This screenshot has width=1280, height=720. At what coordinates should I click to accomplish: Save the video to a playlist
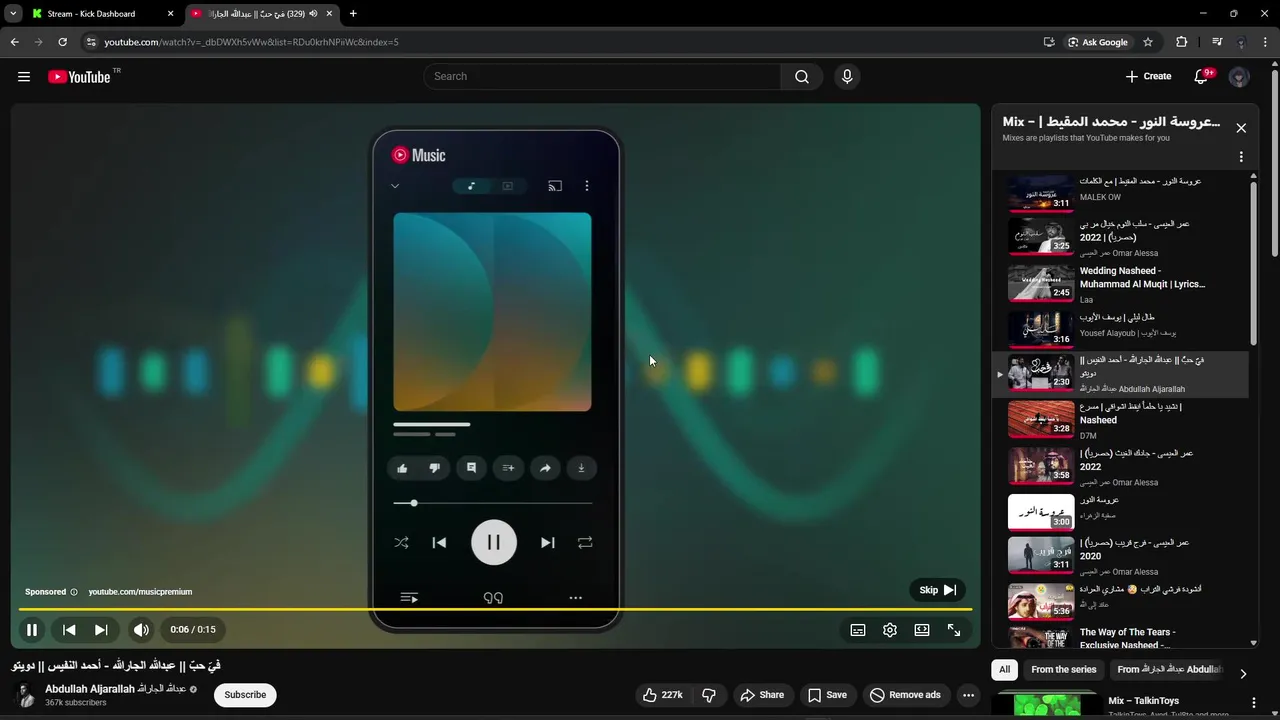click(x=827, y=695)
